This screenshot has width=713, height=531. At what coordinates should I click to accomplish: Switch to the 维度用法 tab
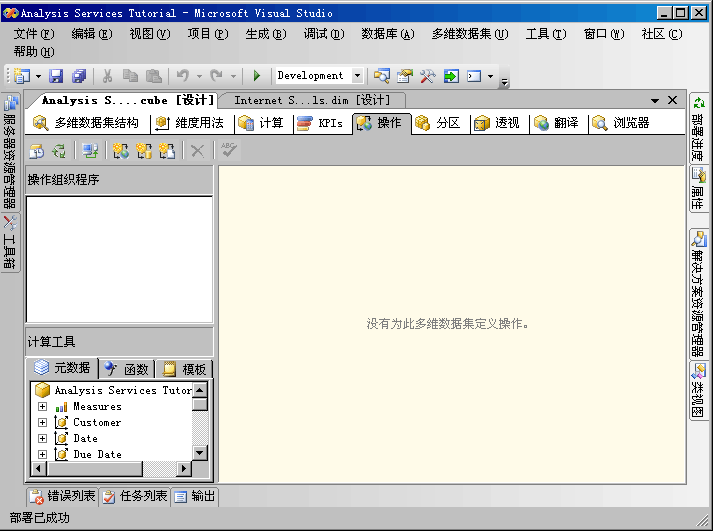(x=190, y=123)
